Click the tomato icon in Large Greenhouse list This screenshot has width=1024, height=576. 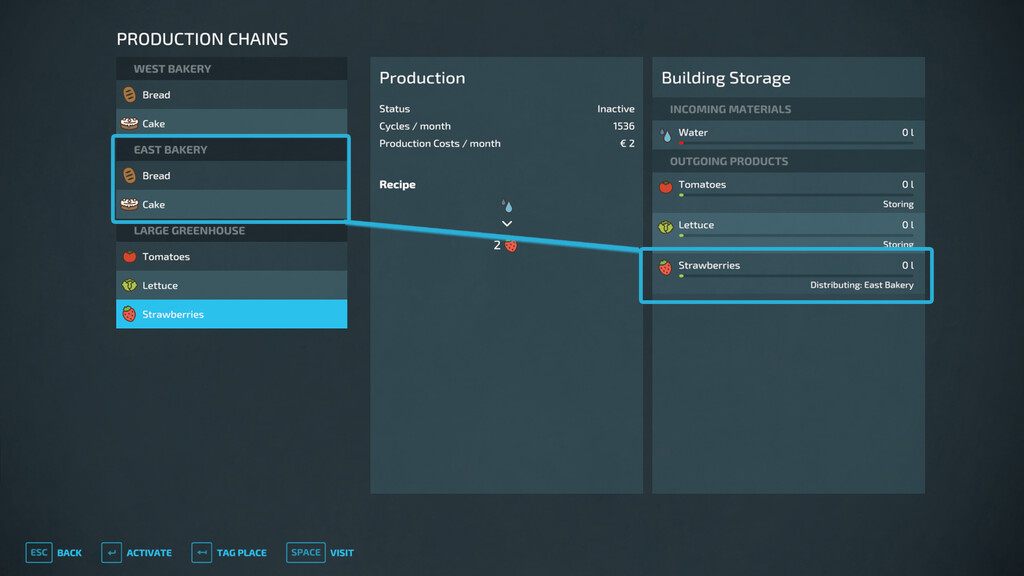(129, 257)
